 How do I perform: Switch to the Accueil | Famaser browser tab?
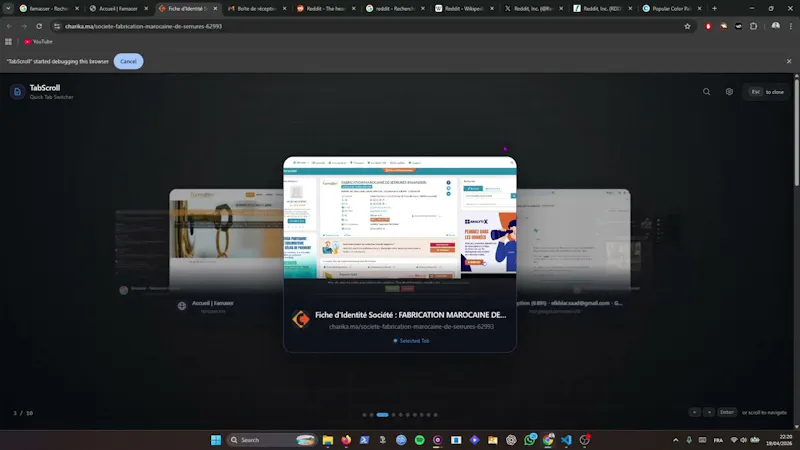pyautogui.click(x=116, y=9)
